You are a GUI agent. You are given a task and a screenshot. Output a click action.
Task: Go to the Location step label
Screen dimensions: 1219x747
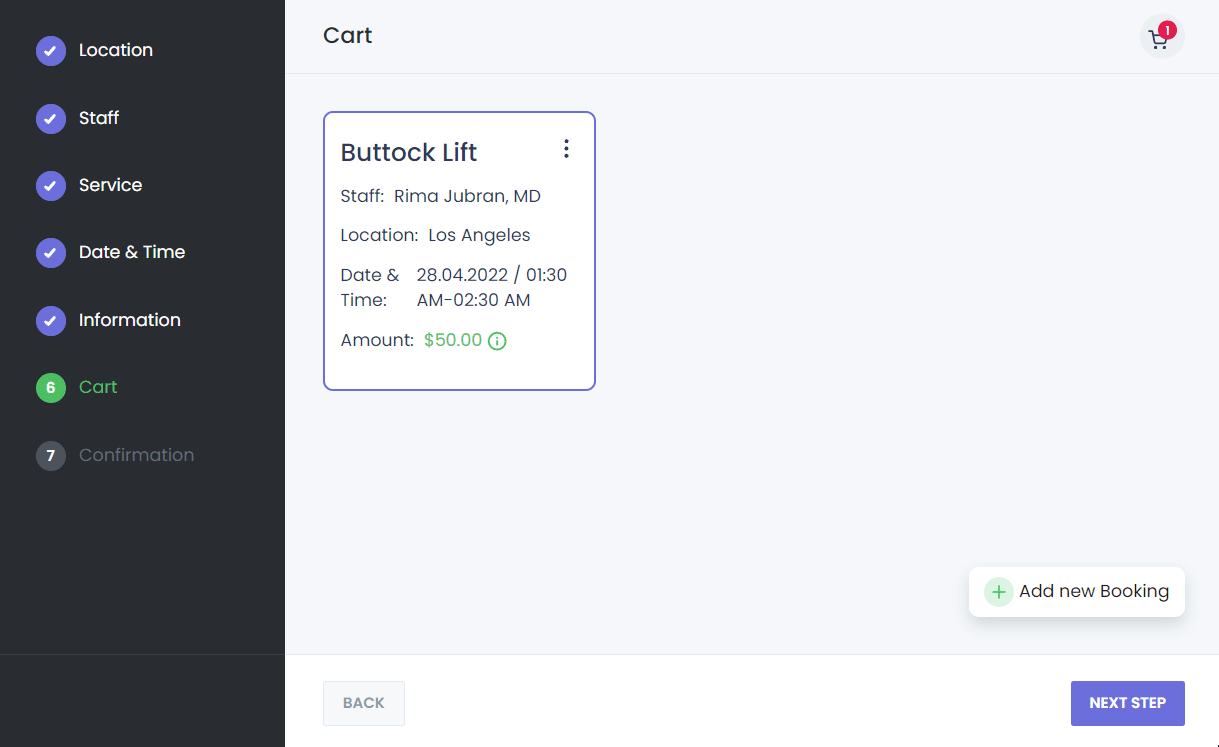pos(116,50)
